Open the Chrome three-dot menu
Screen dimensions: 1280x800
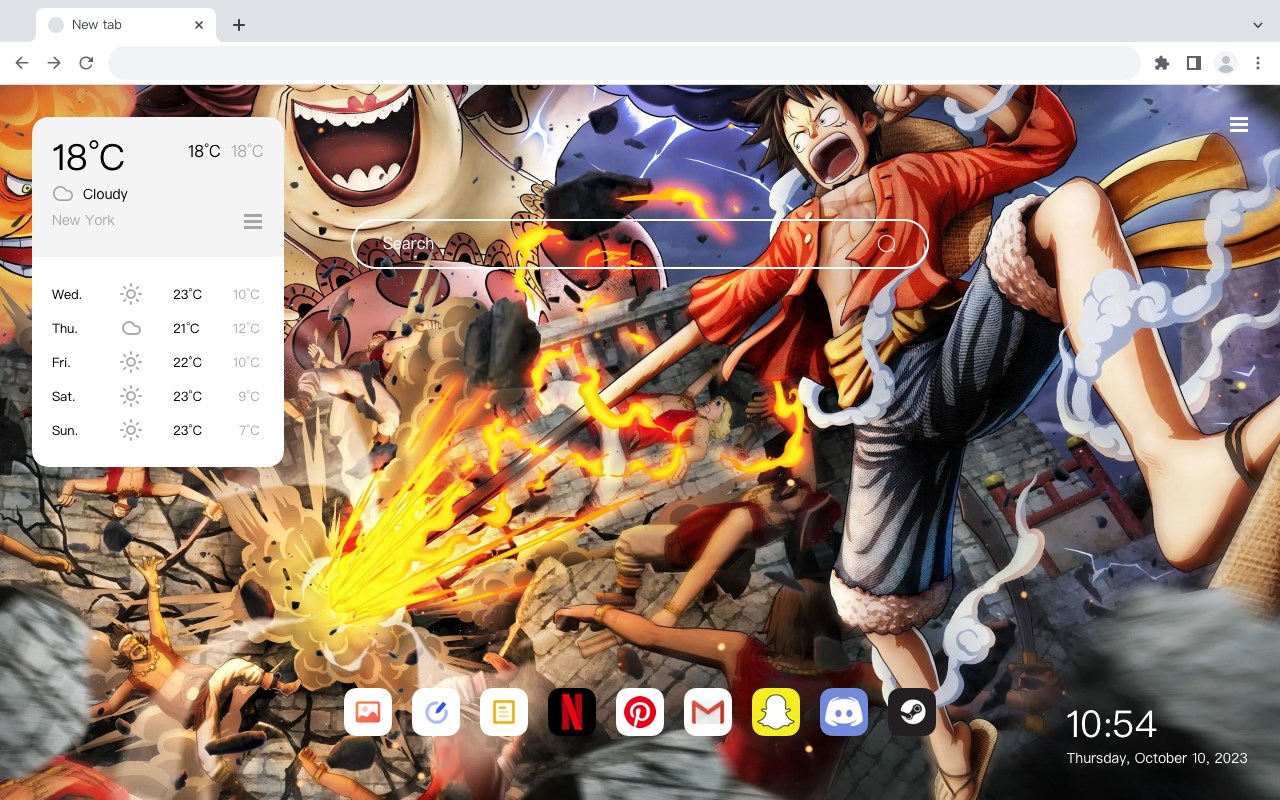(1258, 63)
